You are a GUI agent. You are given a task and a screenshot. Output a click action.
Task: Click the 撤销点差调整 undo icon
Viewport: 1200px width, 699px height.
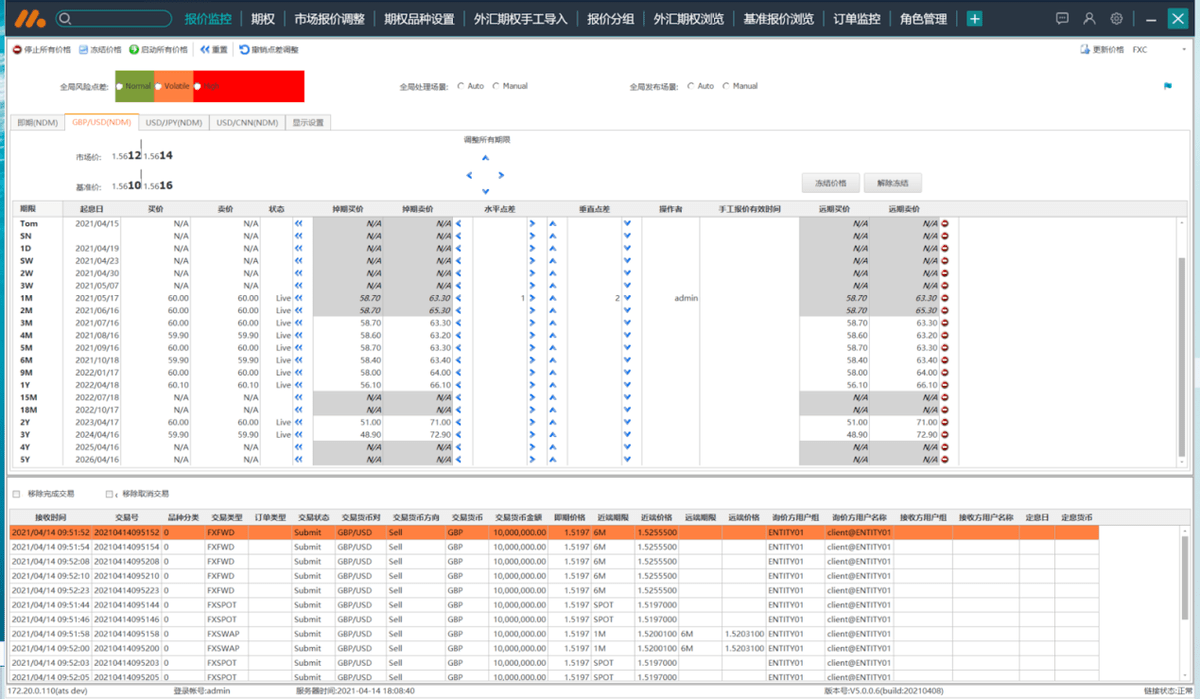coord(244,49)
